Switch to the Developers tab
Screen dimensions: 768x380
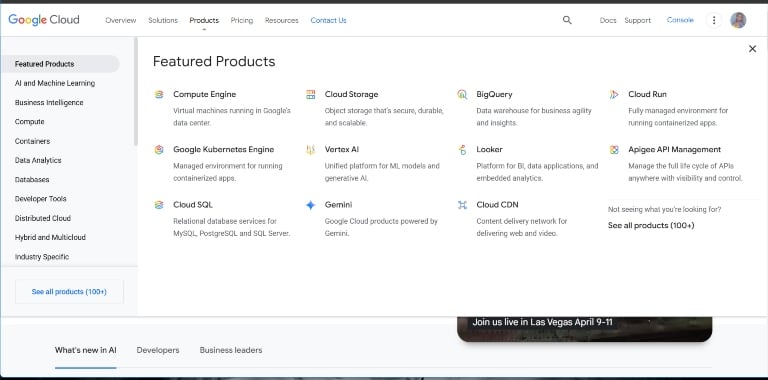point(158,350)
